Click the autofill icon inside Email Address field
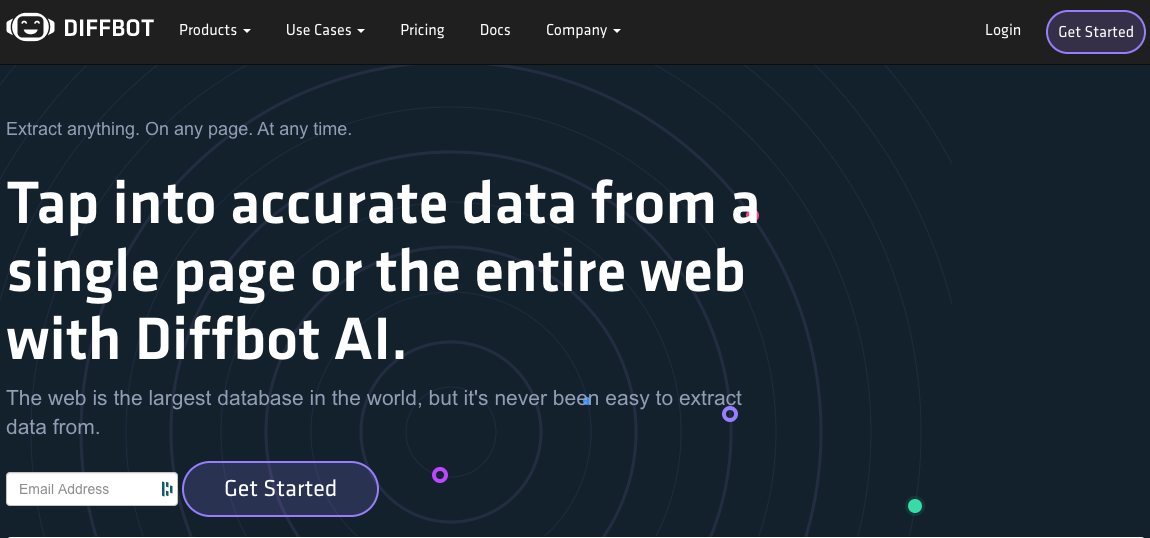The width and height of the screenshot is (1150, 538). click(x=167, y=489)
